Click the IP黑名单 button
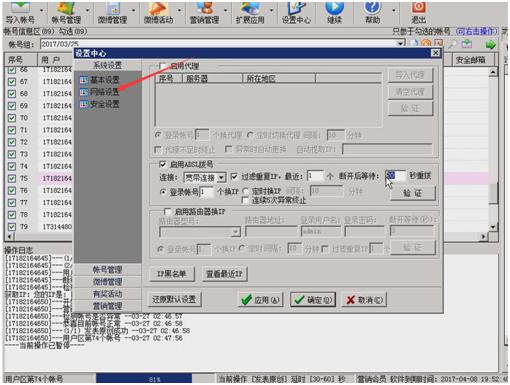Screen dimensions: 510x385 [x=172, y=274]
